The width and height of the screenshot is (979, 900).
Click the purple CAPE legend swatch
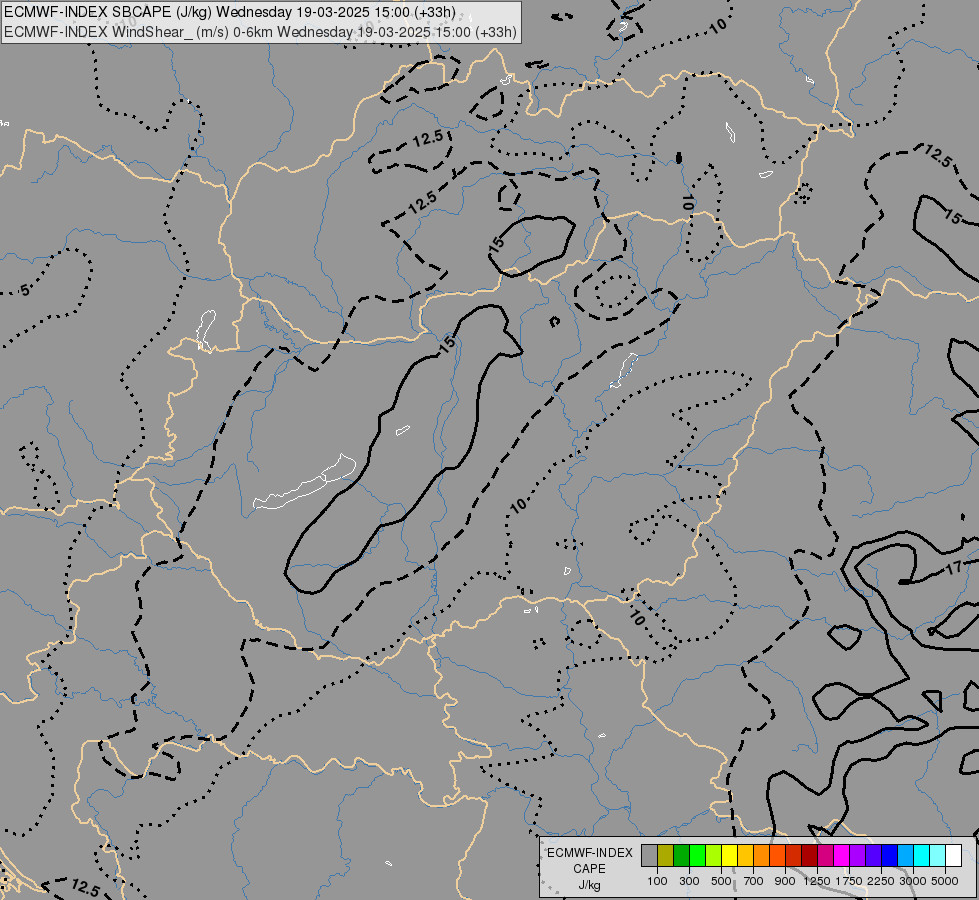(858, 856)
